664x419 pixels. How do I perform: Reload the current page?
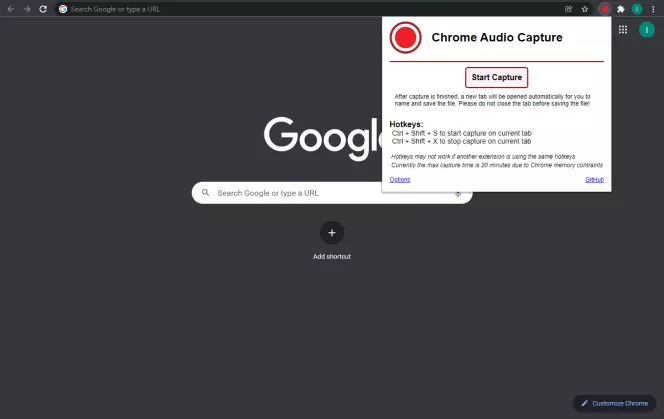(43, 9)
